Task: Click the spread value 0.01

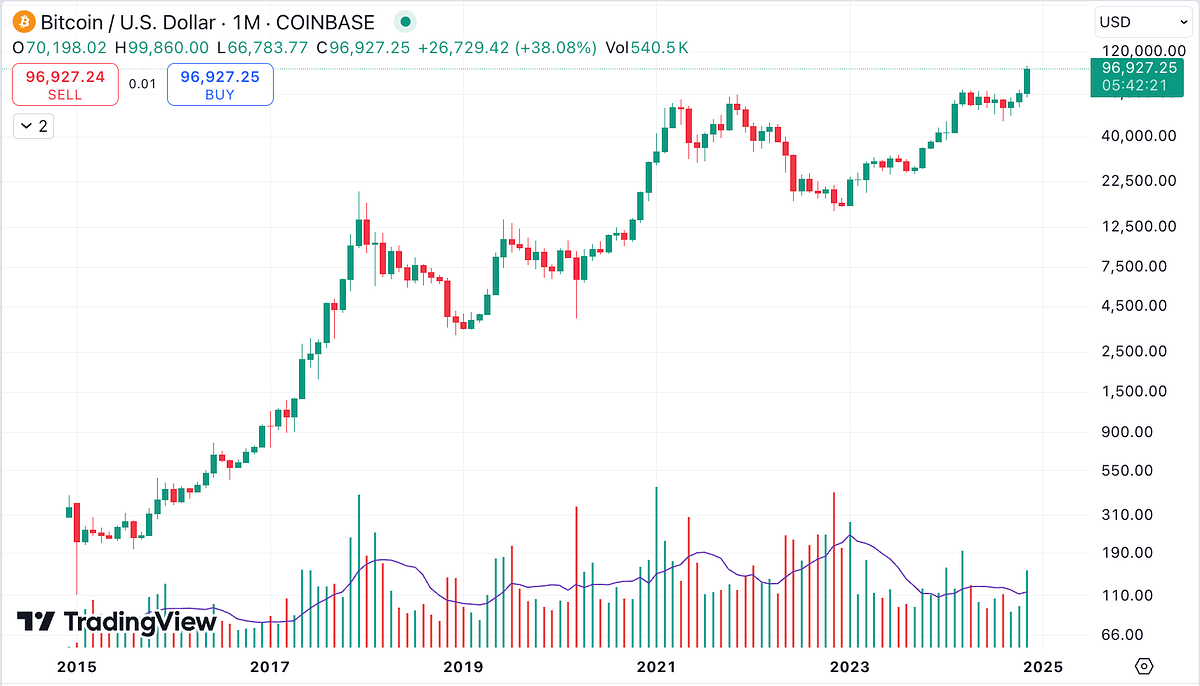Action: [143, 84]
